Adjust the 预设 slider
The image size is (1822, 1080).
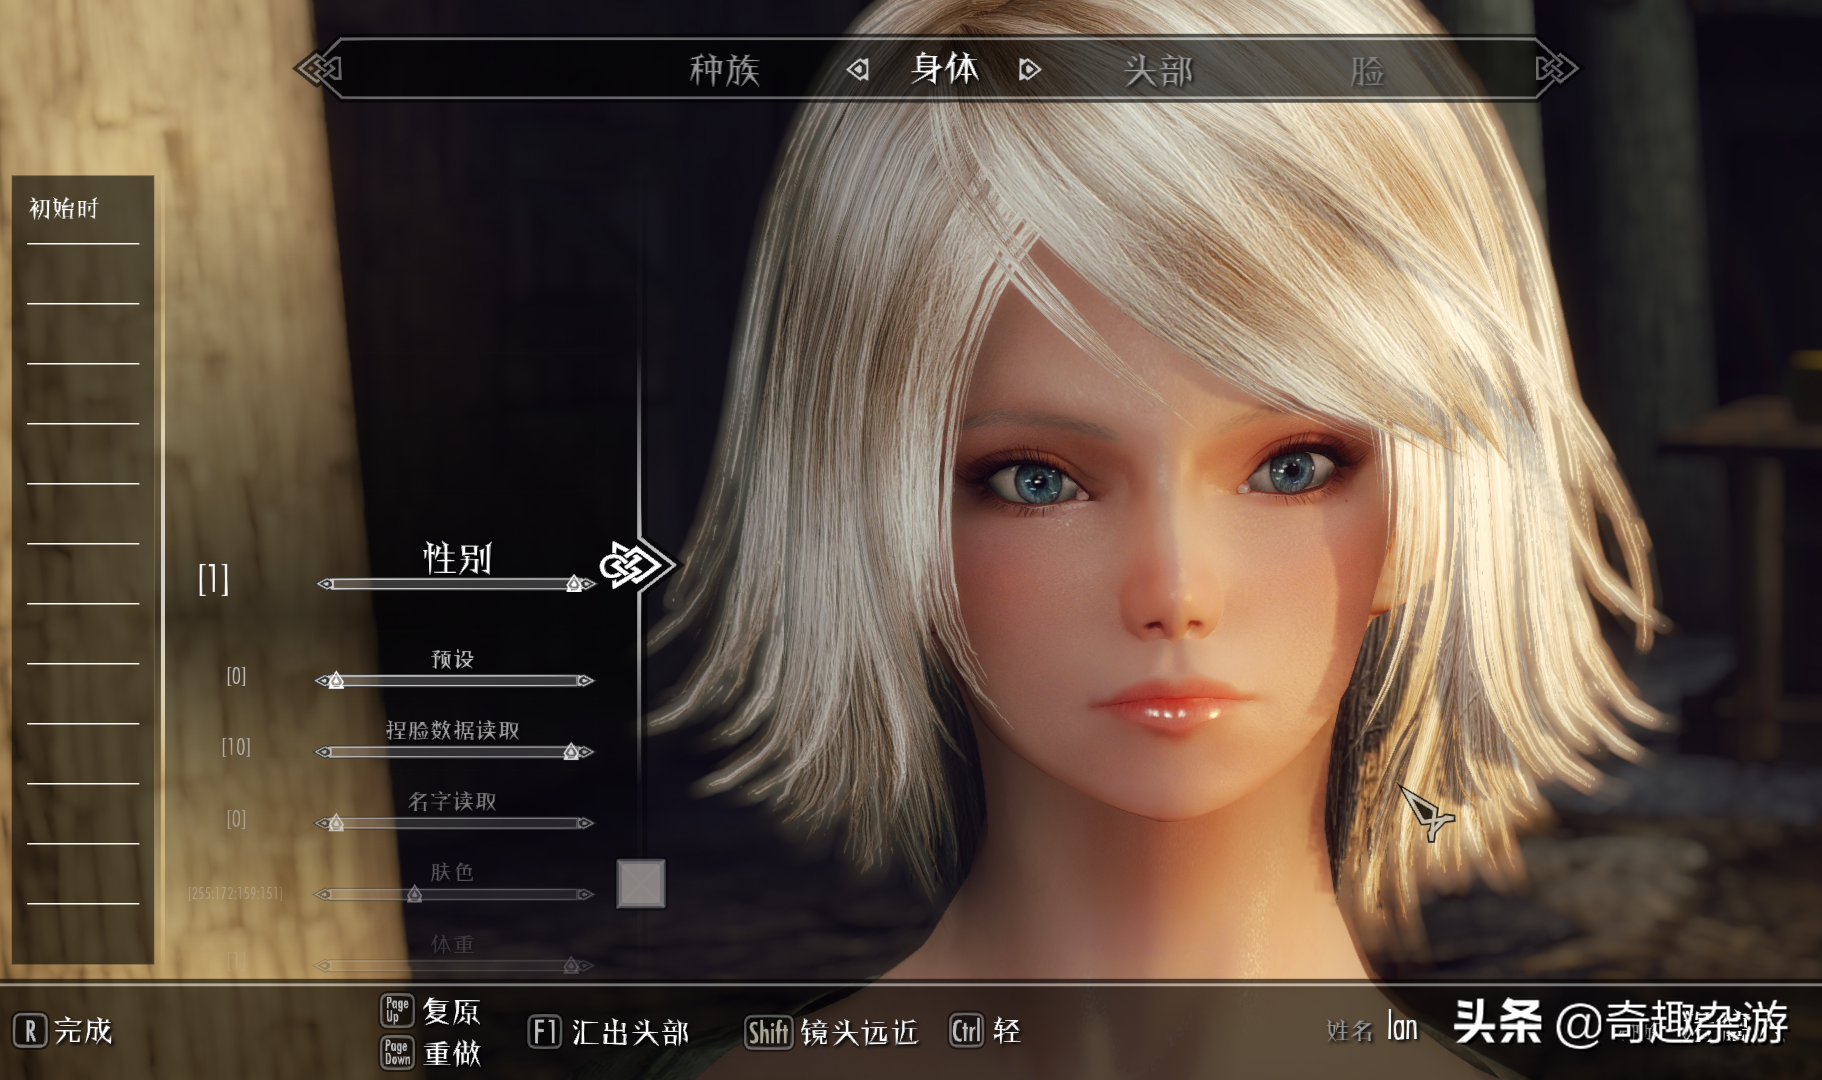[x=455, y=681]
